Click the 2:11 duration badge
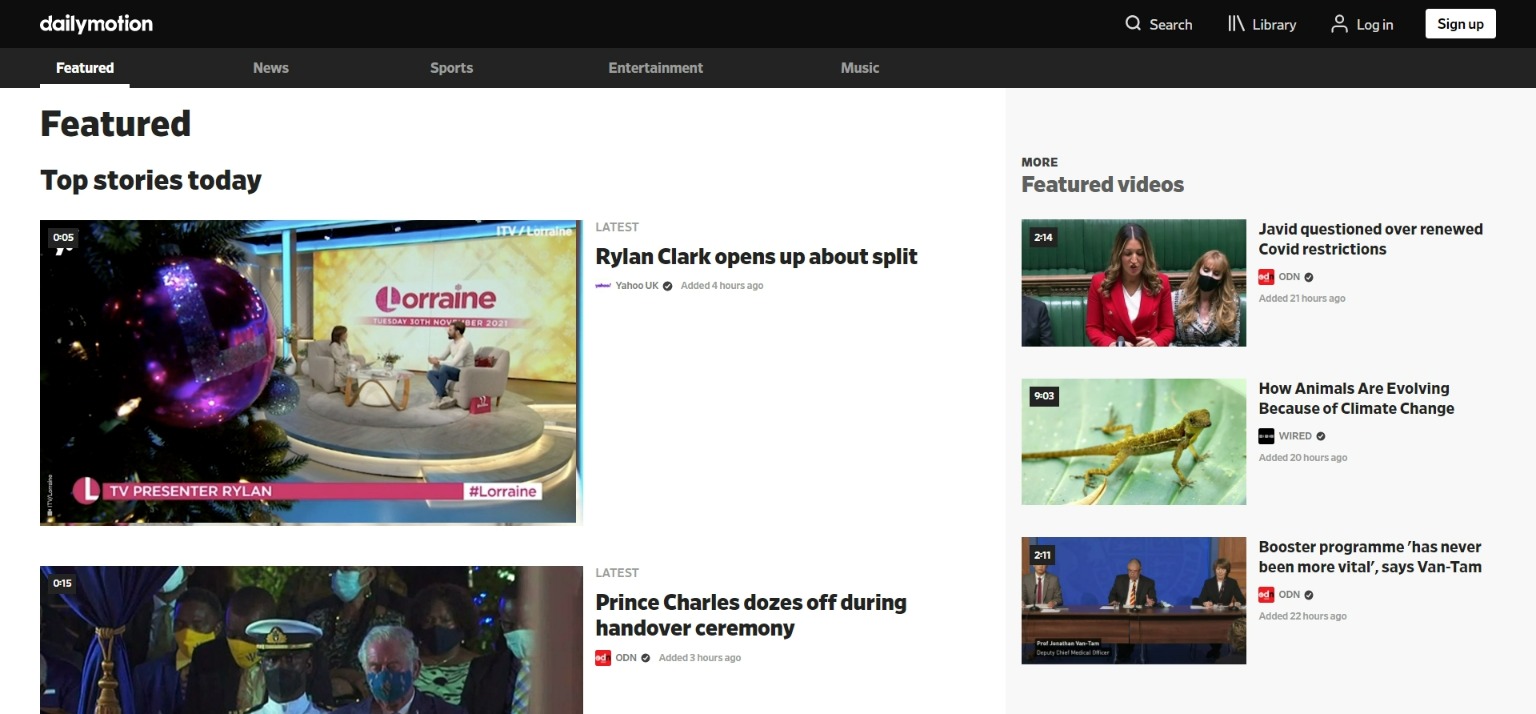Viewport: 1536px width, 714px height. (x=1042, y=555)
